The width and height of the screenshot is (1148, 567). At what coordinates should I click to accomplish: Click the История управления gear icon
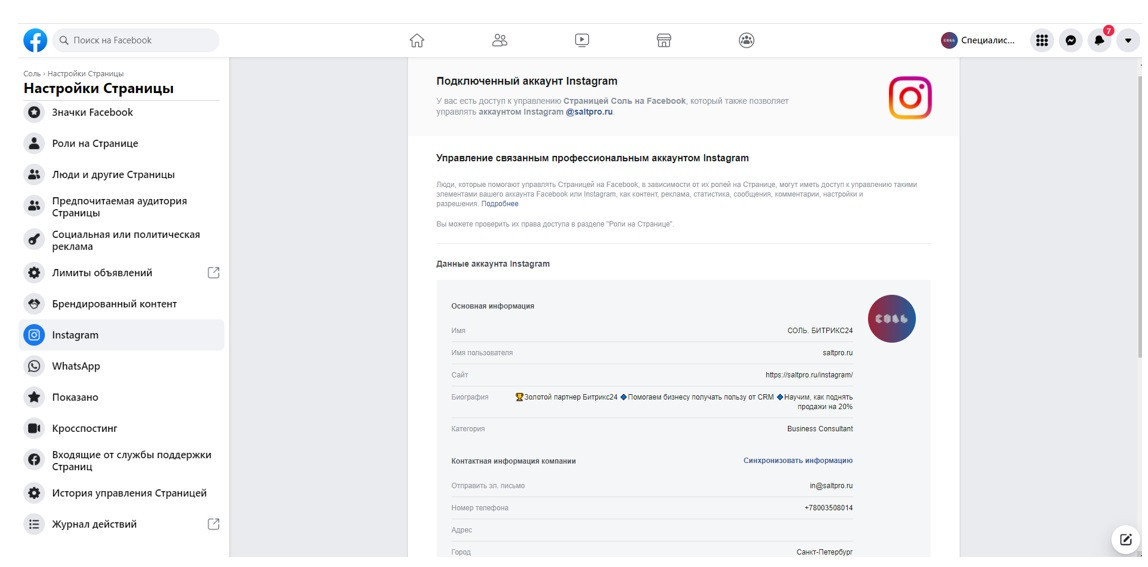pos(34,493)
